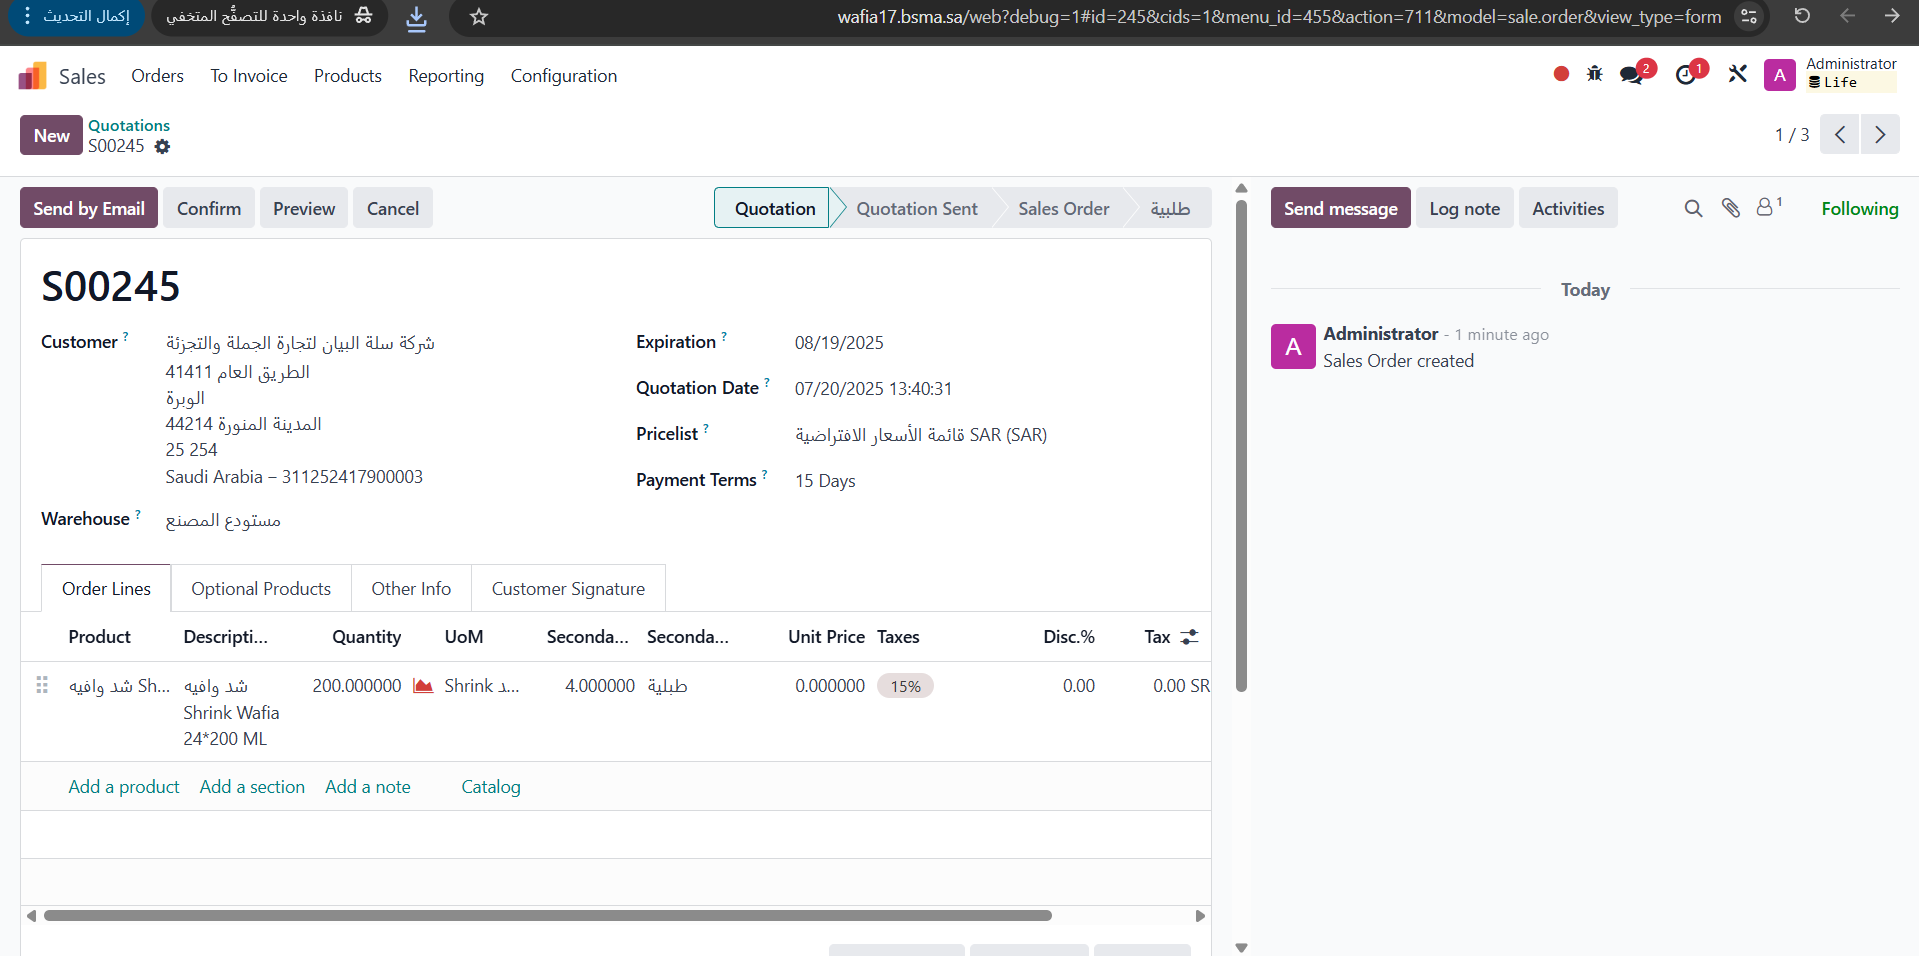
Task: Open the activities clock icon
Action: click(1686, 75)
